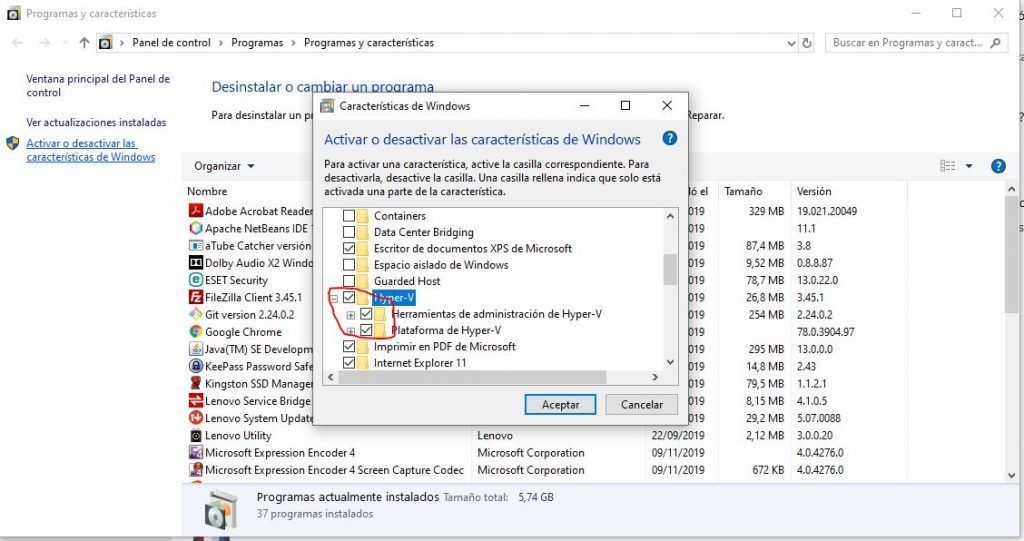
Task: Click the search magnifier icon
Action: pyautogui.click(x=995, y=42)
